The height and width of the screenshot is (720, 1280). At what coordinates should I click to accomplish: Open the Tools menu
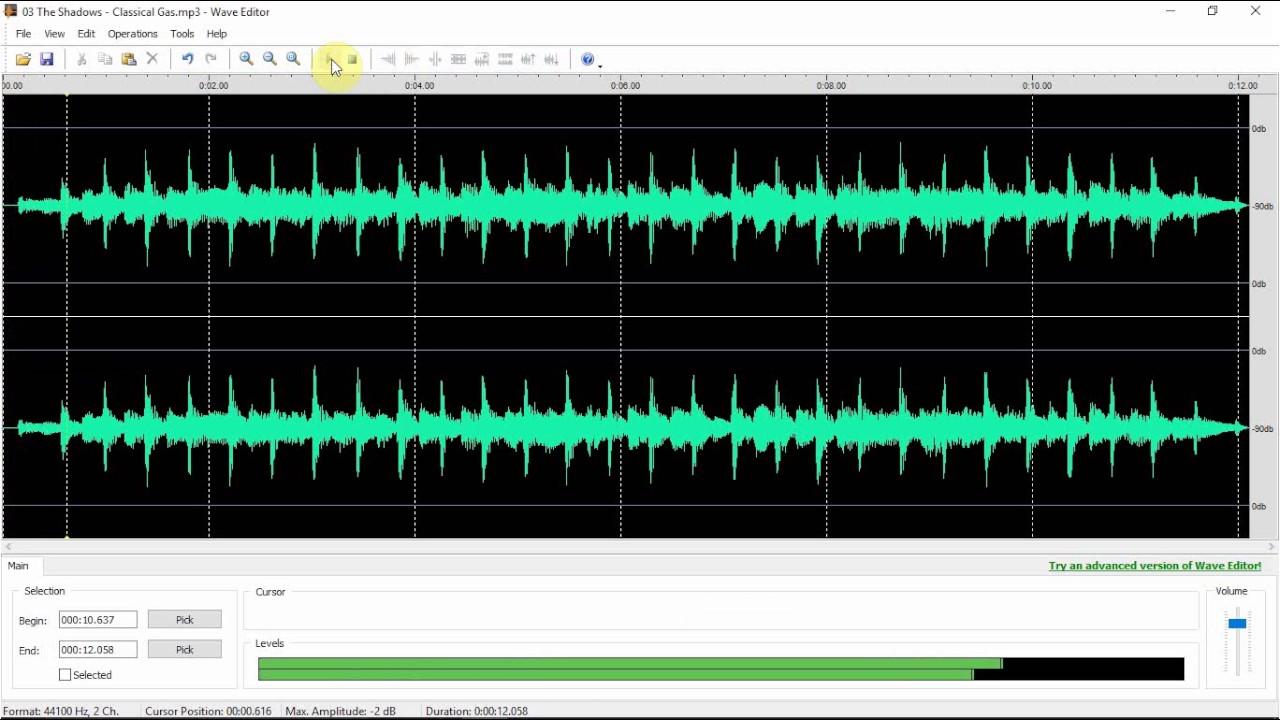(x=182, y=34)
